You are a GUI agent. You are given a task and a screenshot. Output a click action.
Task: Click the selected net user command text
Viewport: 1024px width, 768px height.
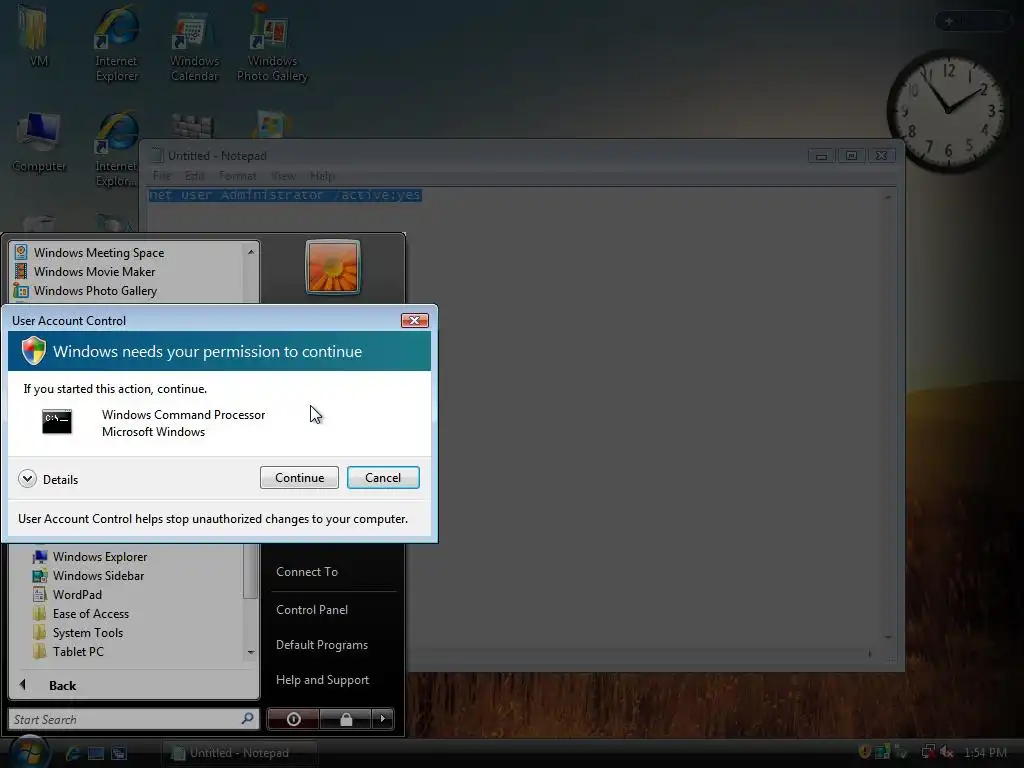(x=285, y=195)
